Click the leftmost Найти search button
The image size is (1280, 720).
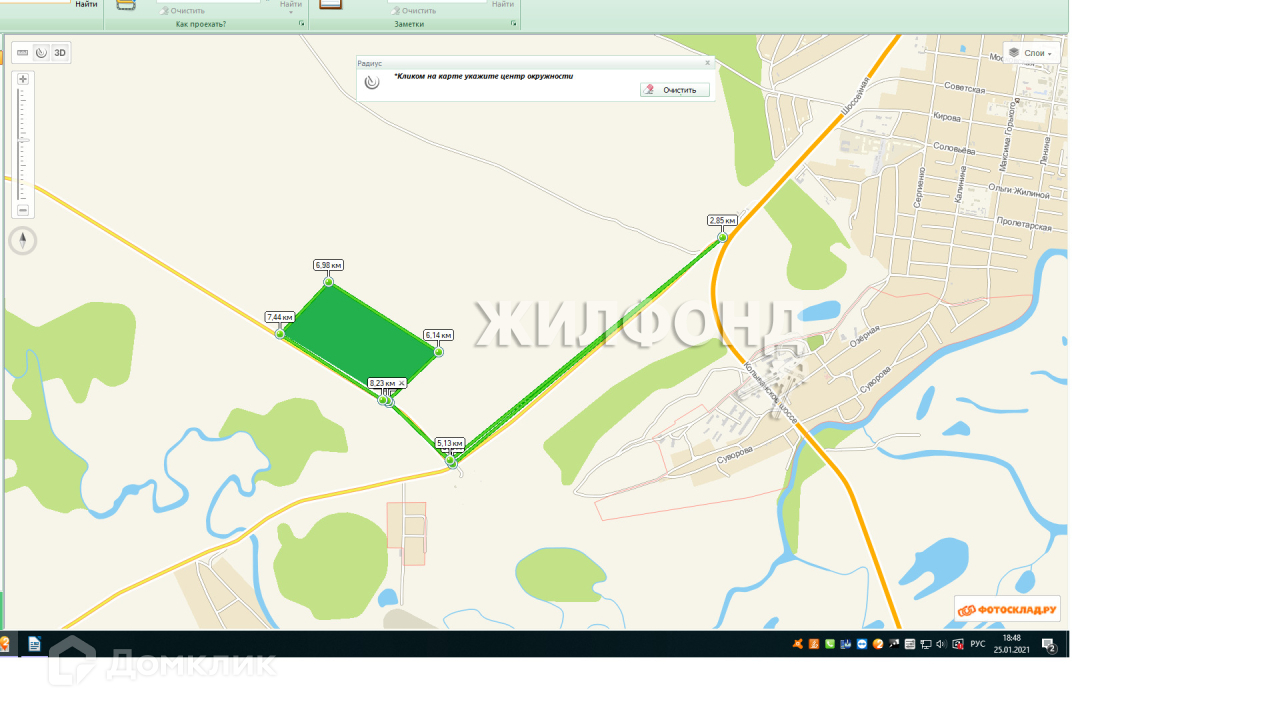coord(86,4)
